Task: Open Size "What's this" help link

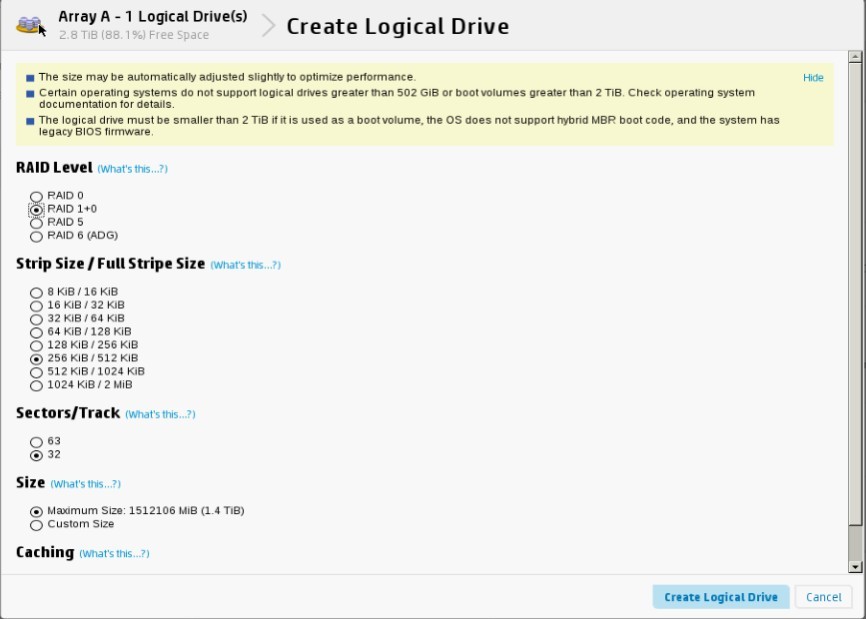Action: click(85, 484)
